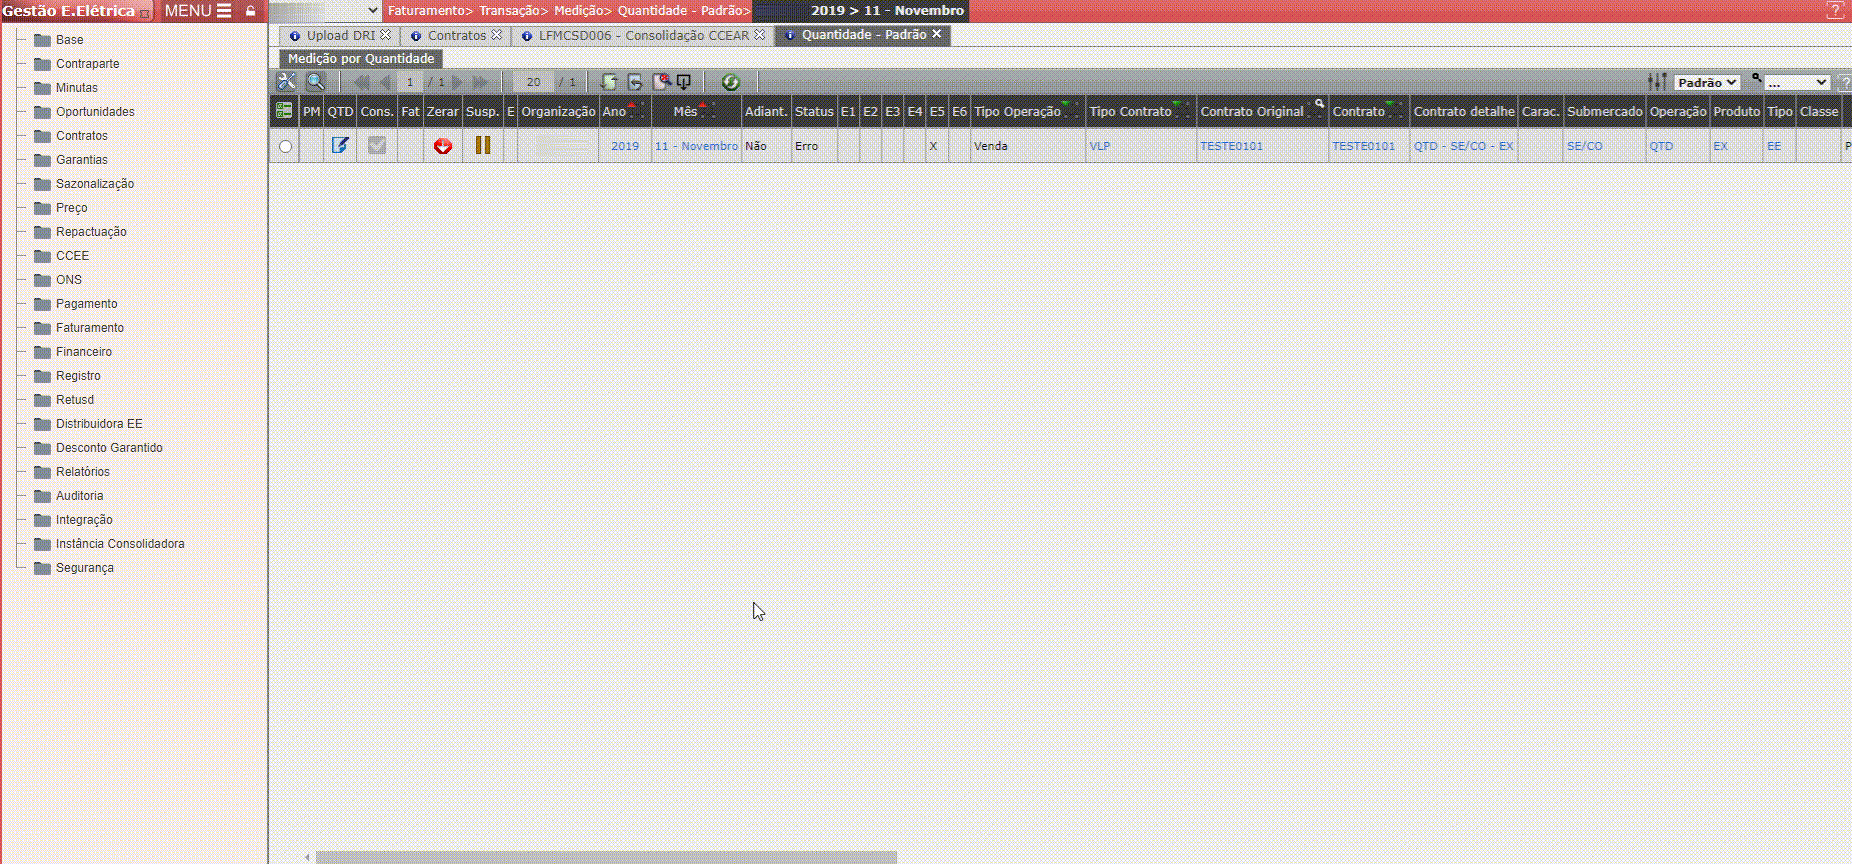
Task: Toggle the Cons. checkbox in the row
Action: coord(377,146)
